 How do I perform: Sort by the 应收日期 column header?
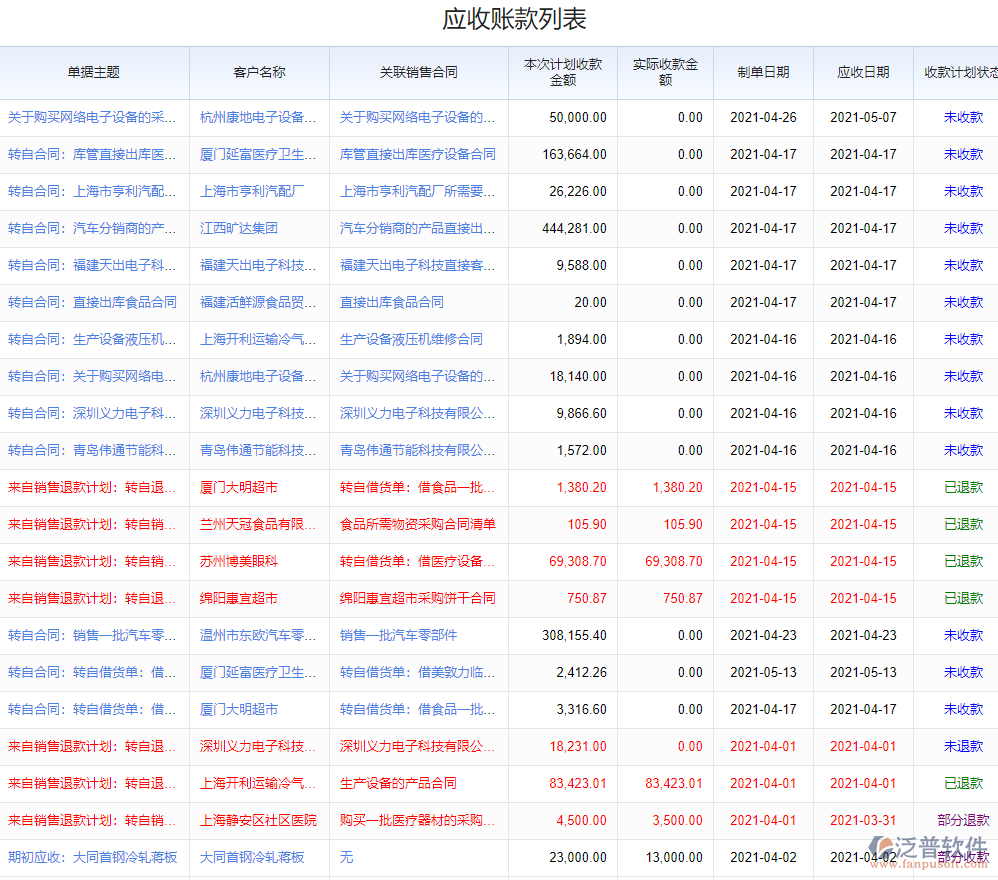(863, 72)
